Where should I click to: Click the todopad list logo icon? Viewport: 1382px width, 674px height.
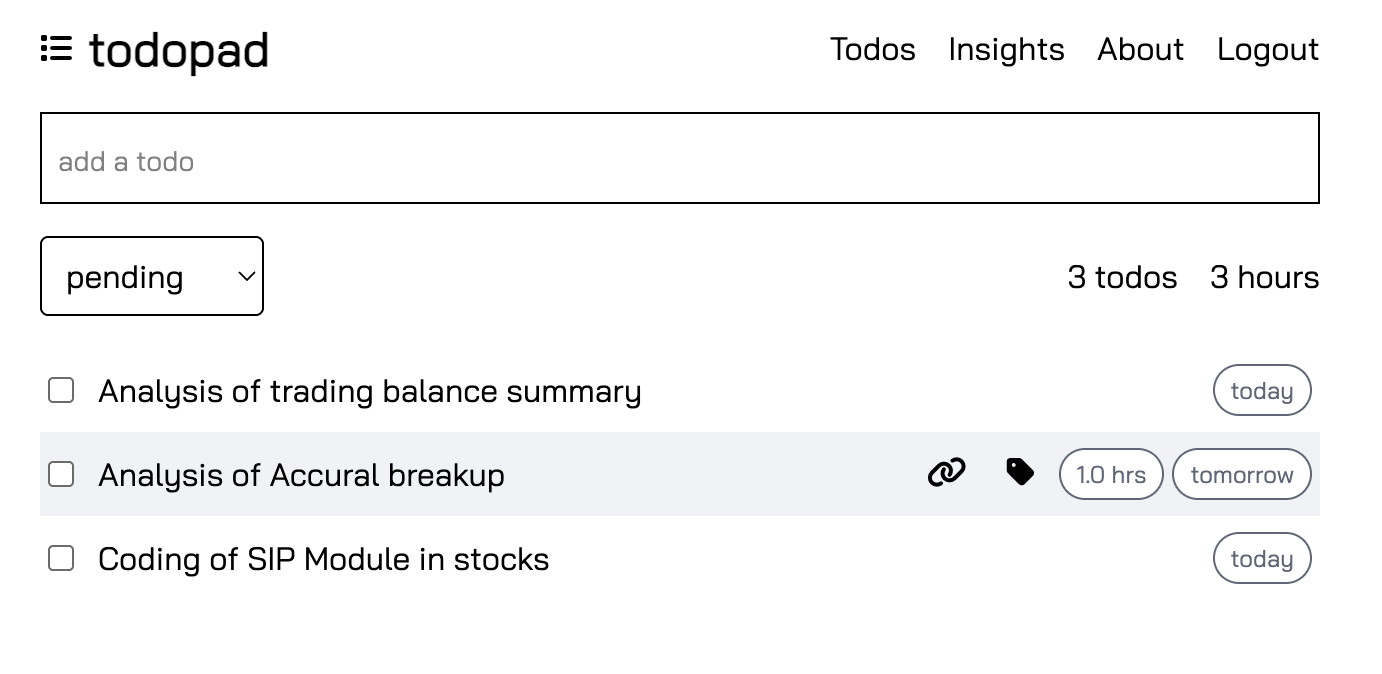point(56,49)
